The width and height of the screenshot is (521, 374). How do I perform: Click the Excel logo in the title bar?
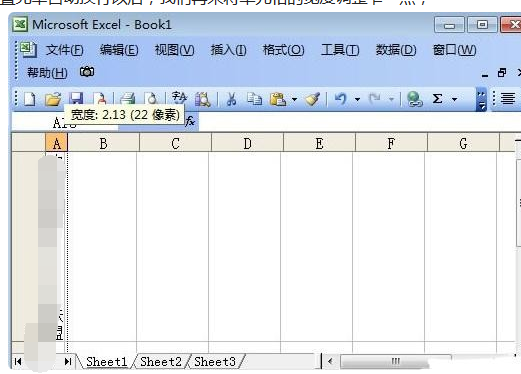20,24
